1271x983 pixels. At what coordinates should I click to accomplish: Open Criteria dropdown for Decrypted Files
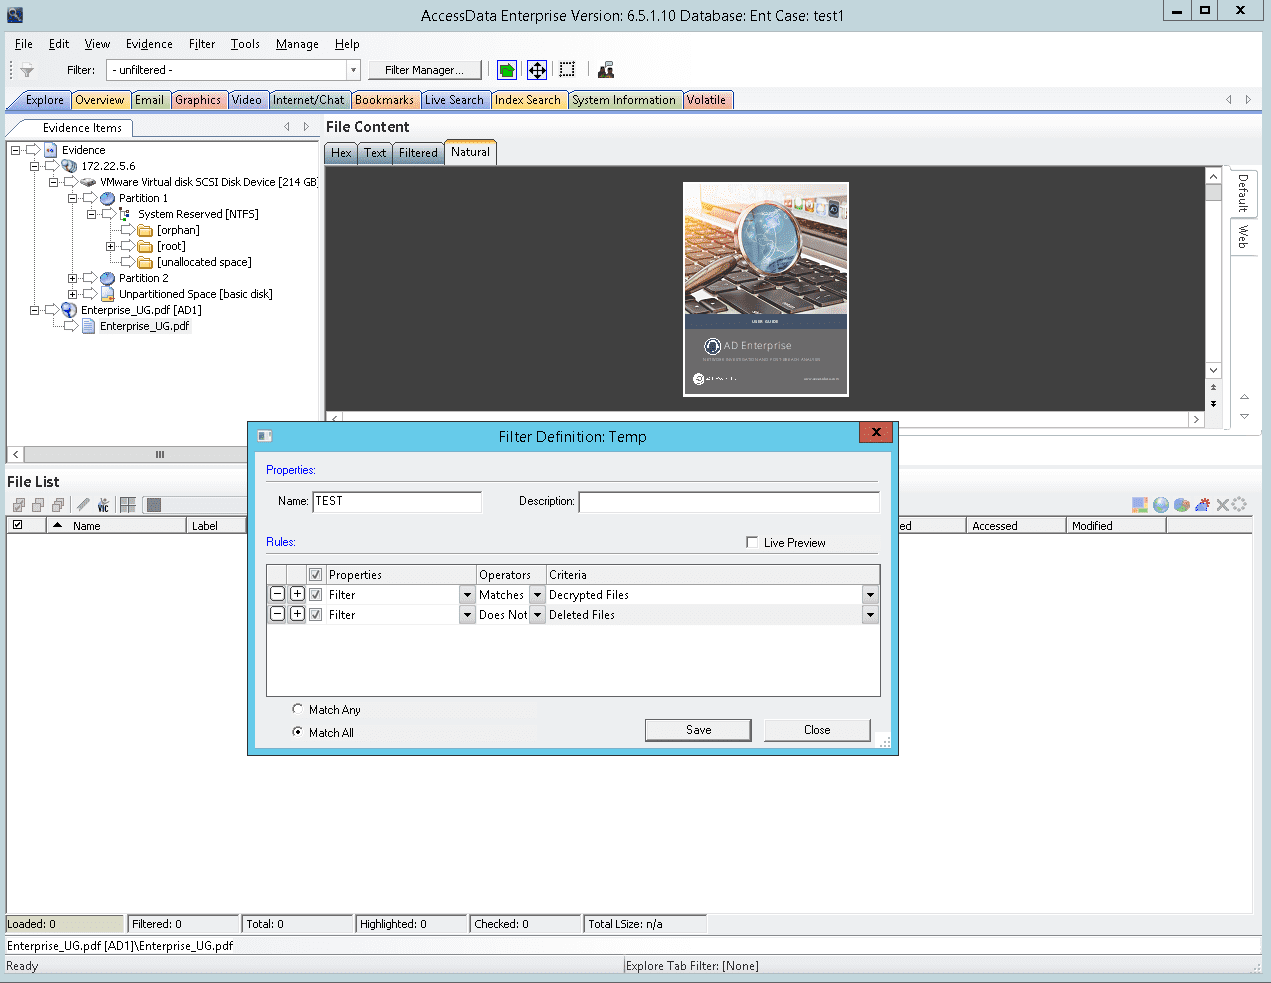870,595
